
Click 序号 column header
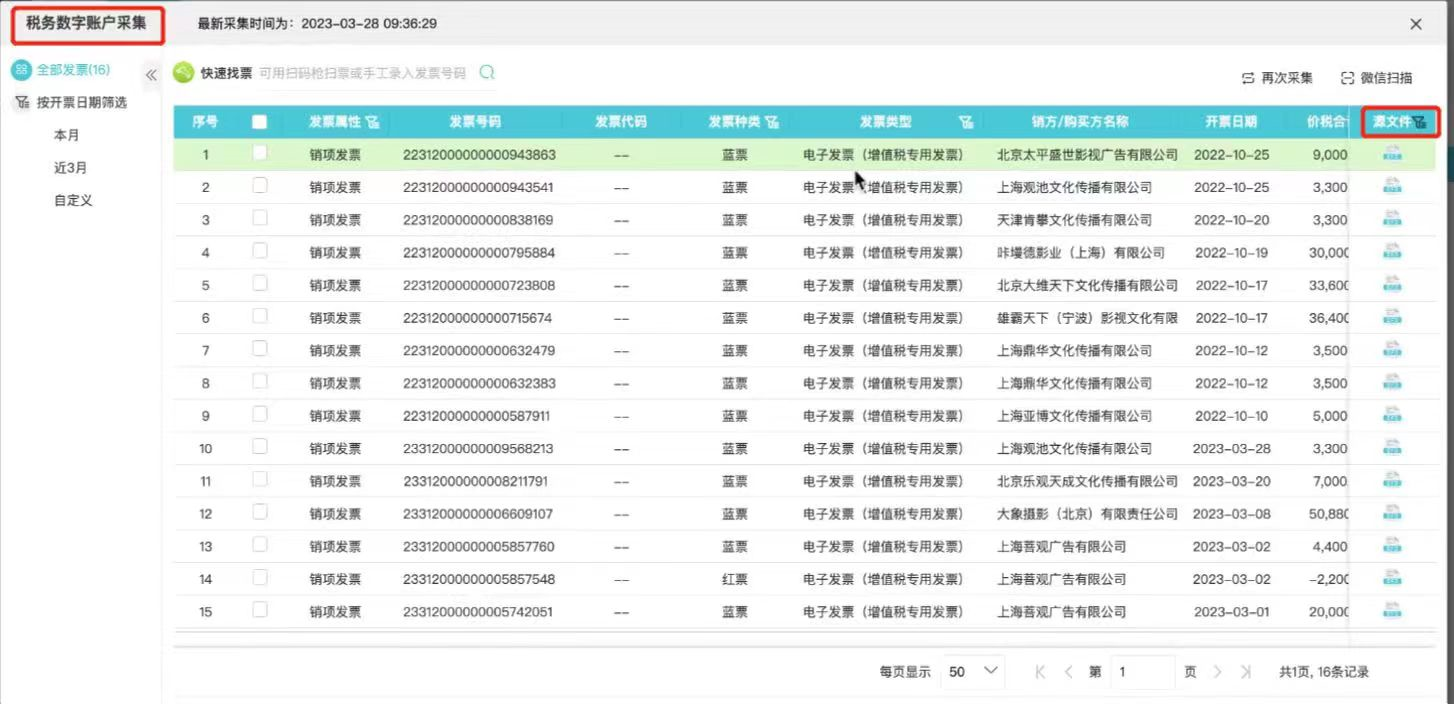click(205, 122)
